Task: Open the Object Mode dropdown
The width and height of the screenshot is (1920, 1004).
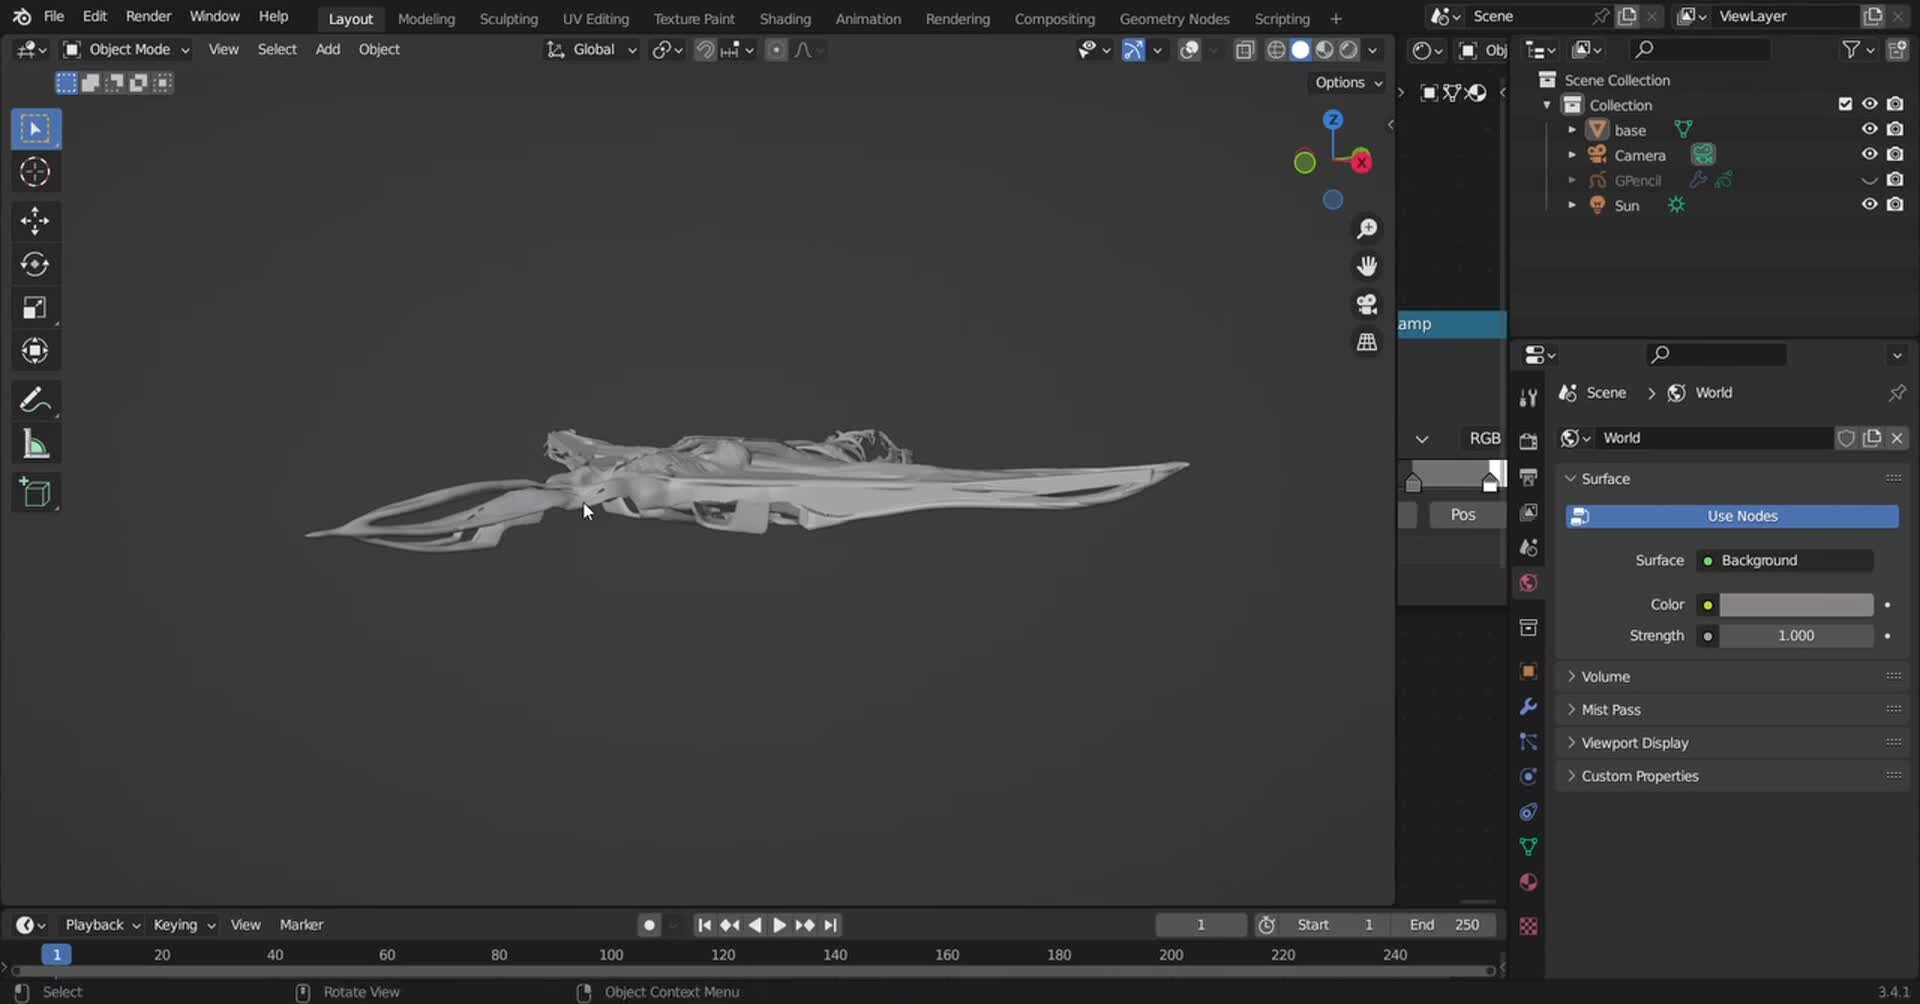Action: [125, 49]
